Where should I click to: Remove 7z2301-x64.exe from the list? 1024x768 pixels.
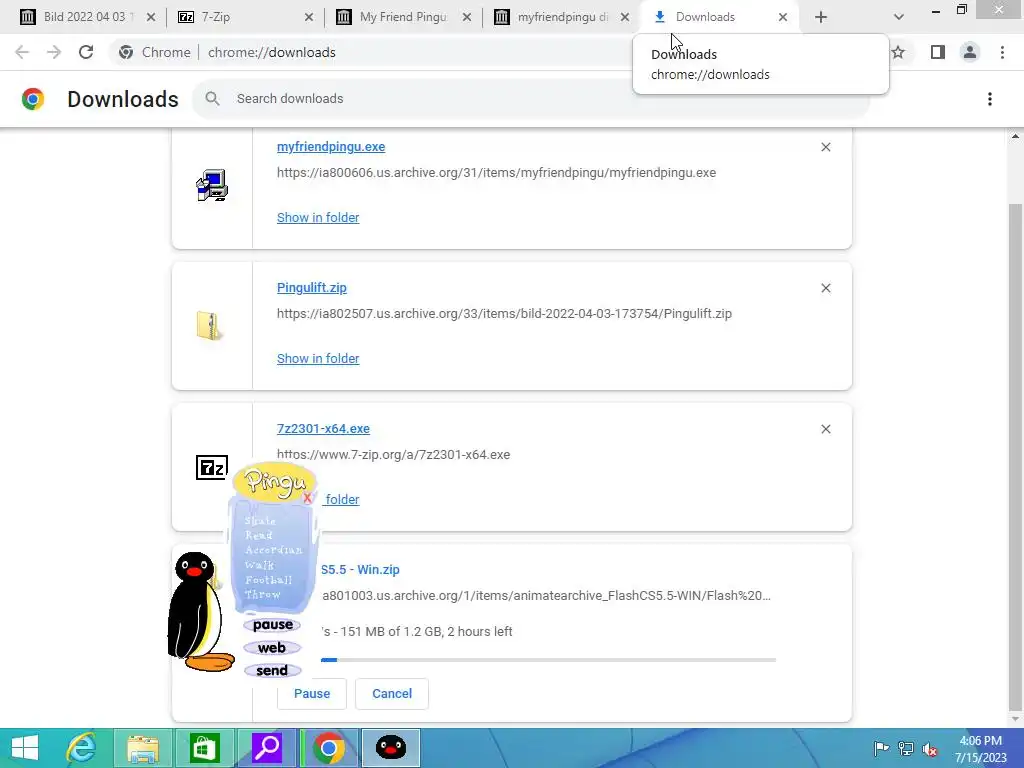pos(826,429)
